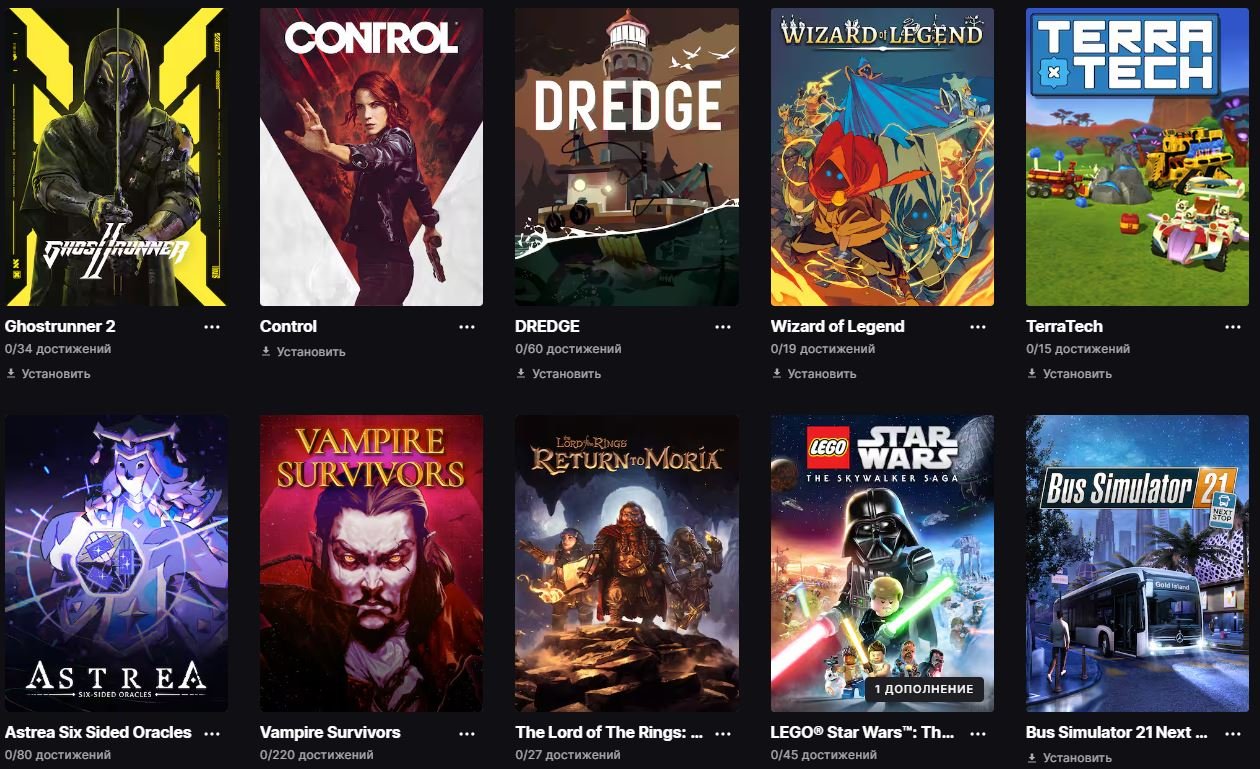Click Установить under Wizard of Legend
This screenshot has width=1260, height=769.
[814, 374]
